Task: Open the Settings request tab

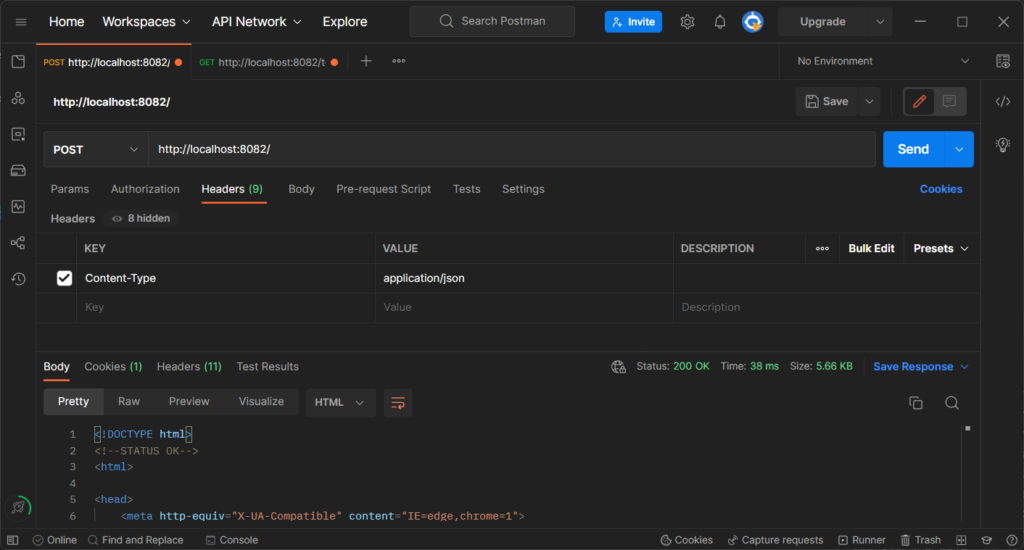Action: coord(523,189)
